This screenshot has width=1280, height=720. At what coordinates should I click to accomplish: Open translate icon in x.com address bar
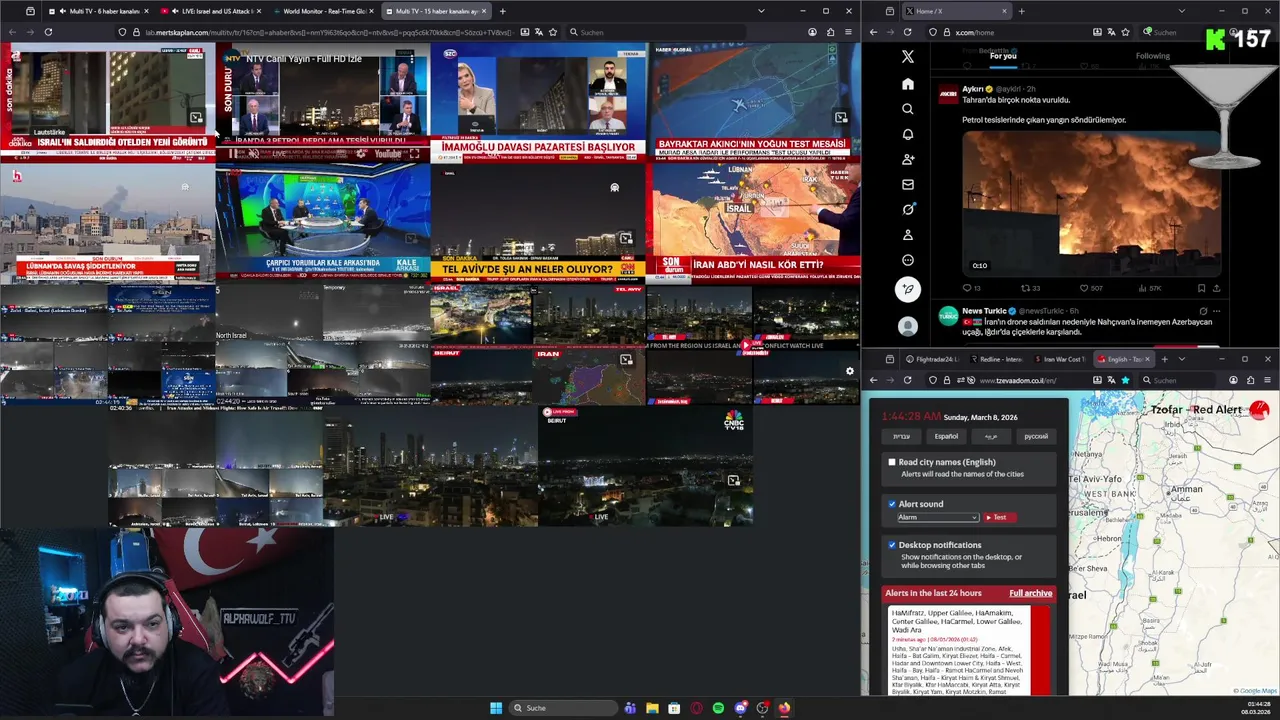[1111, 32]
